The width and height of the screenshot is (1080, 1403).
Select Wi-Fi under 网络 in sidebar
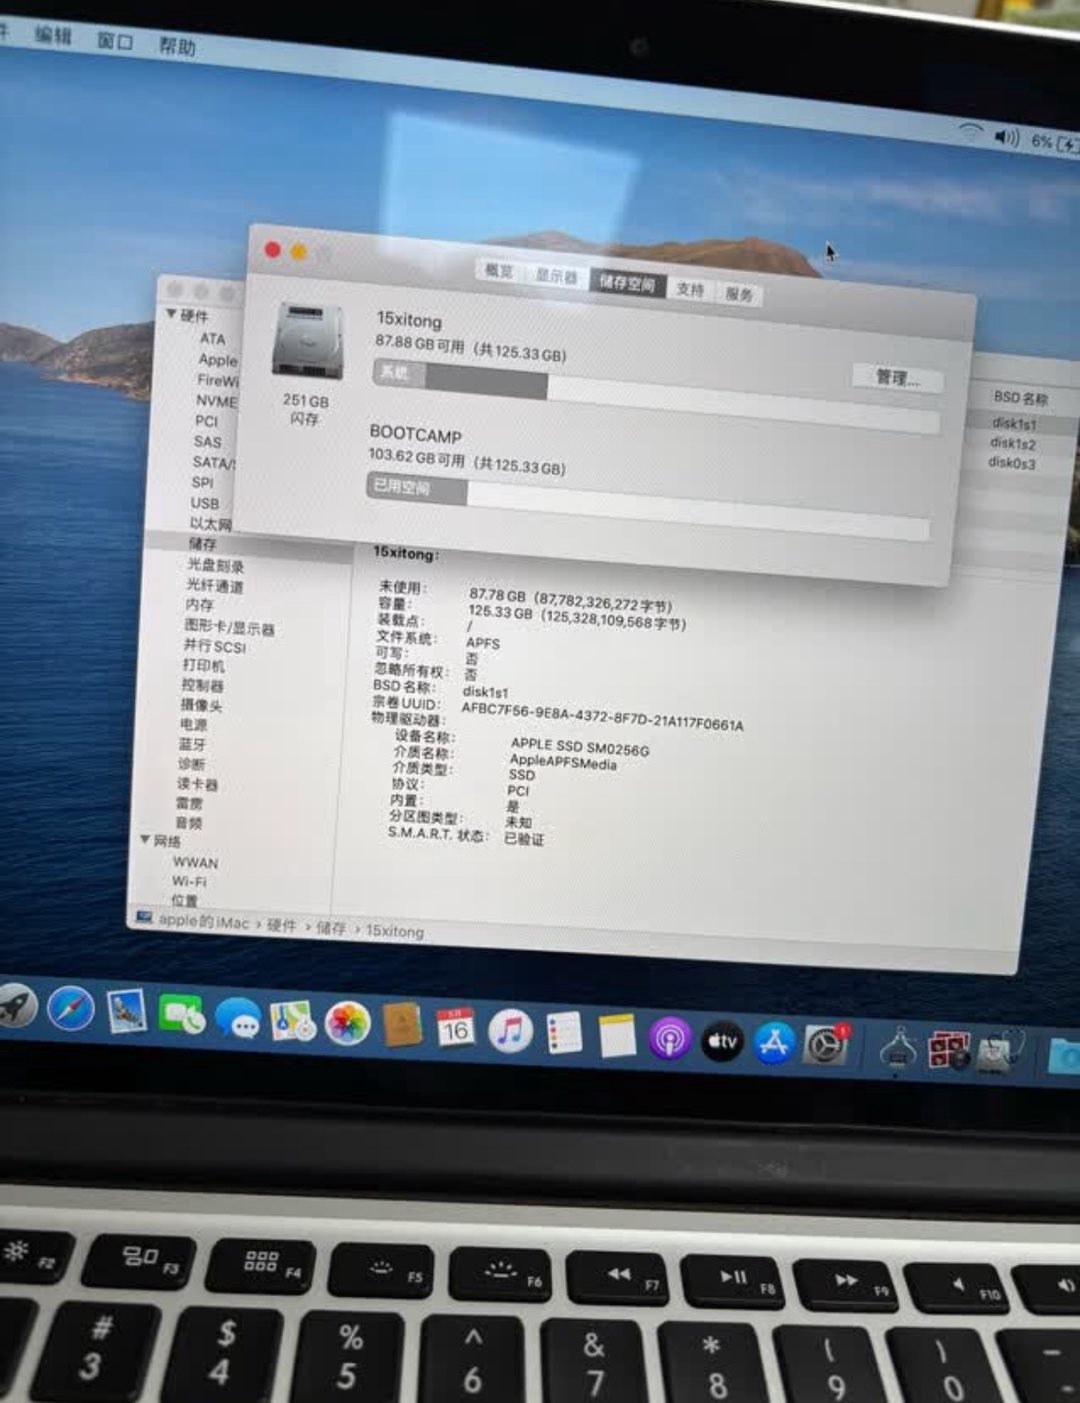click(x=189, y=881)
